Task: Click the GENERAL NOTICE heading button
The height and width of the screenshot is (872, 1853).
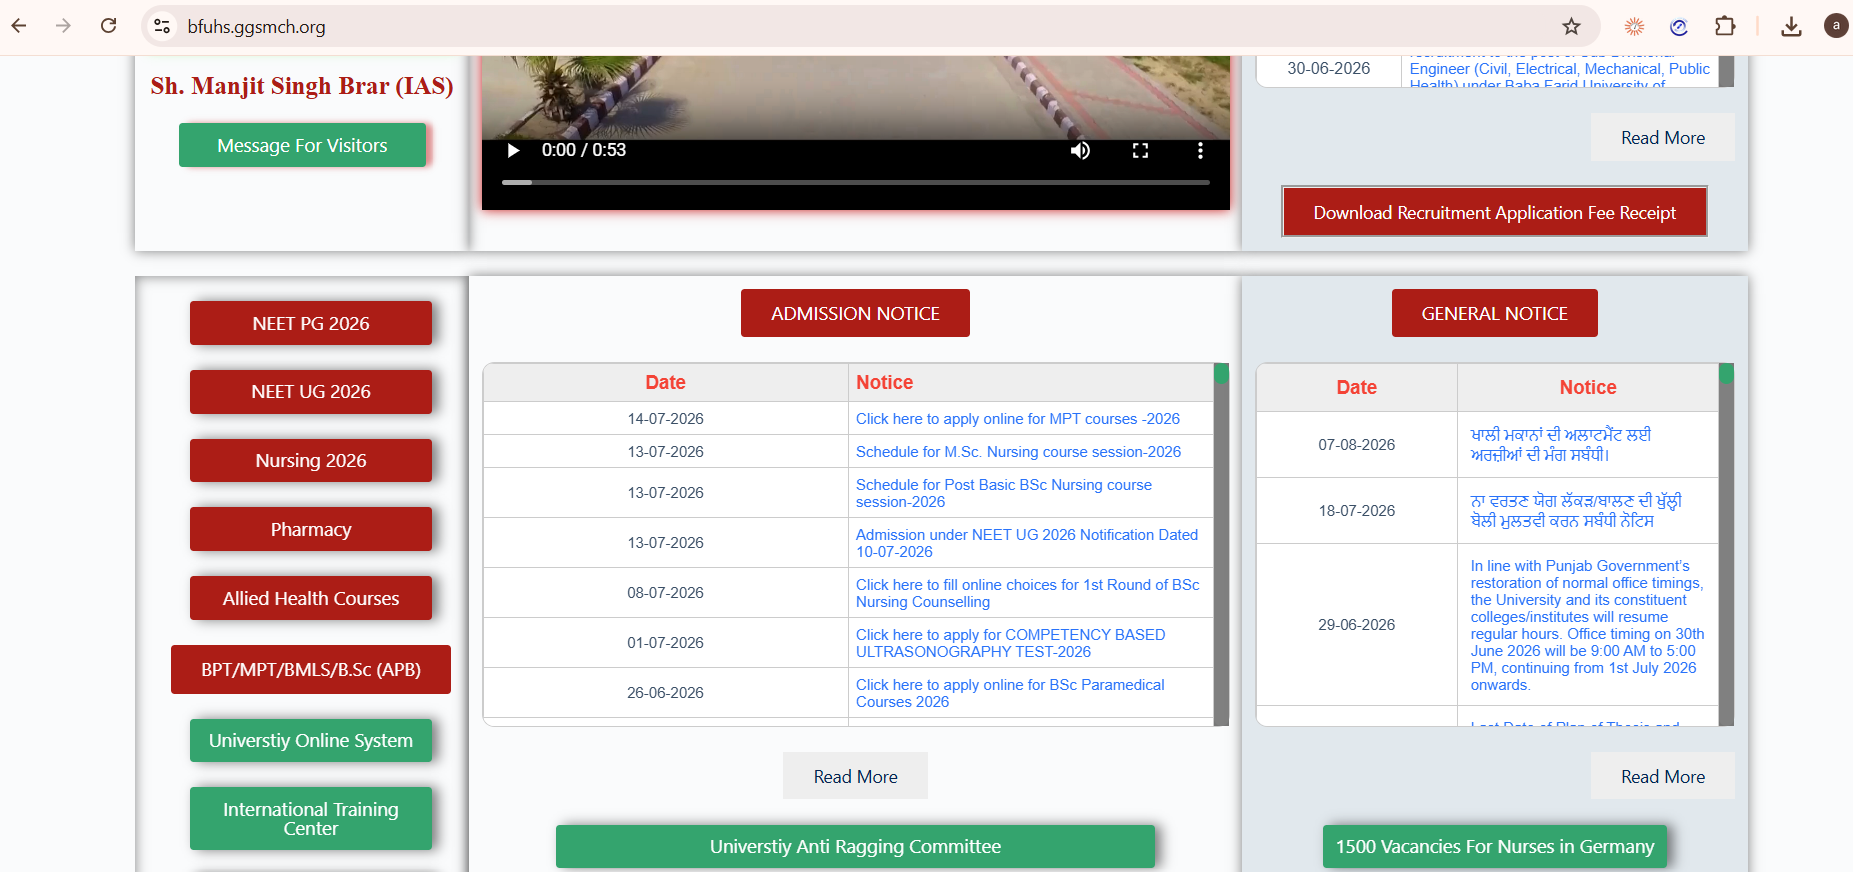Action: pos(1494,313)
